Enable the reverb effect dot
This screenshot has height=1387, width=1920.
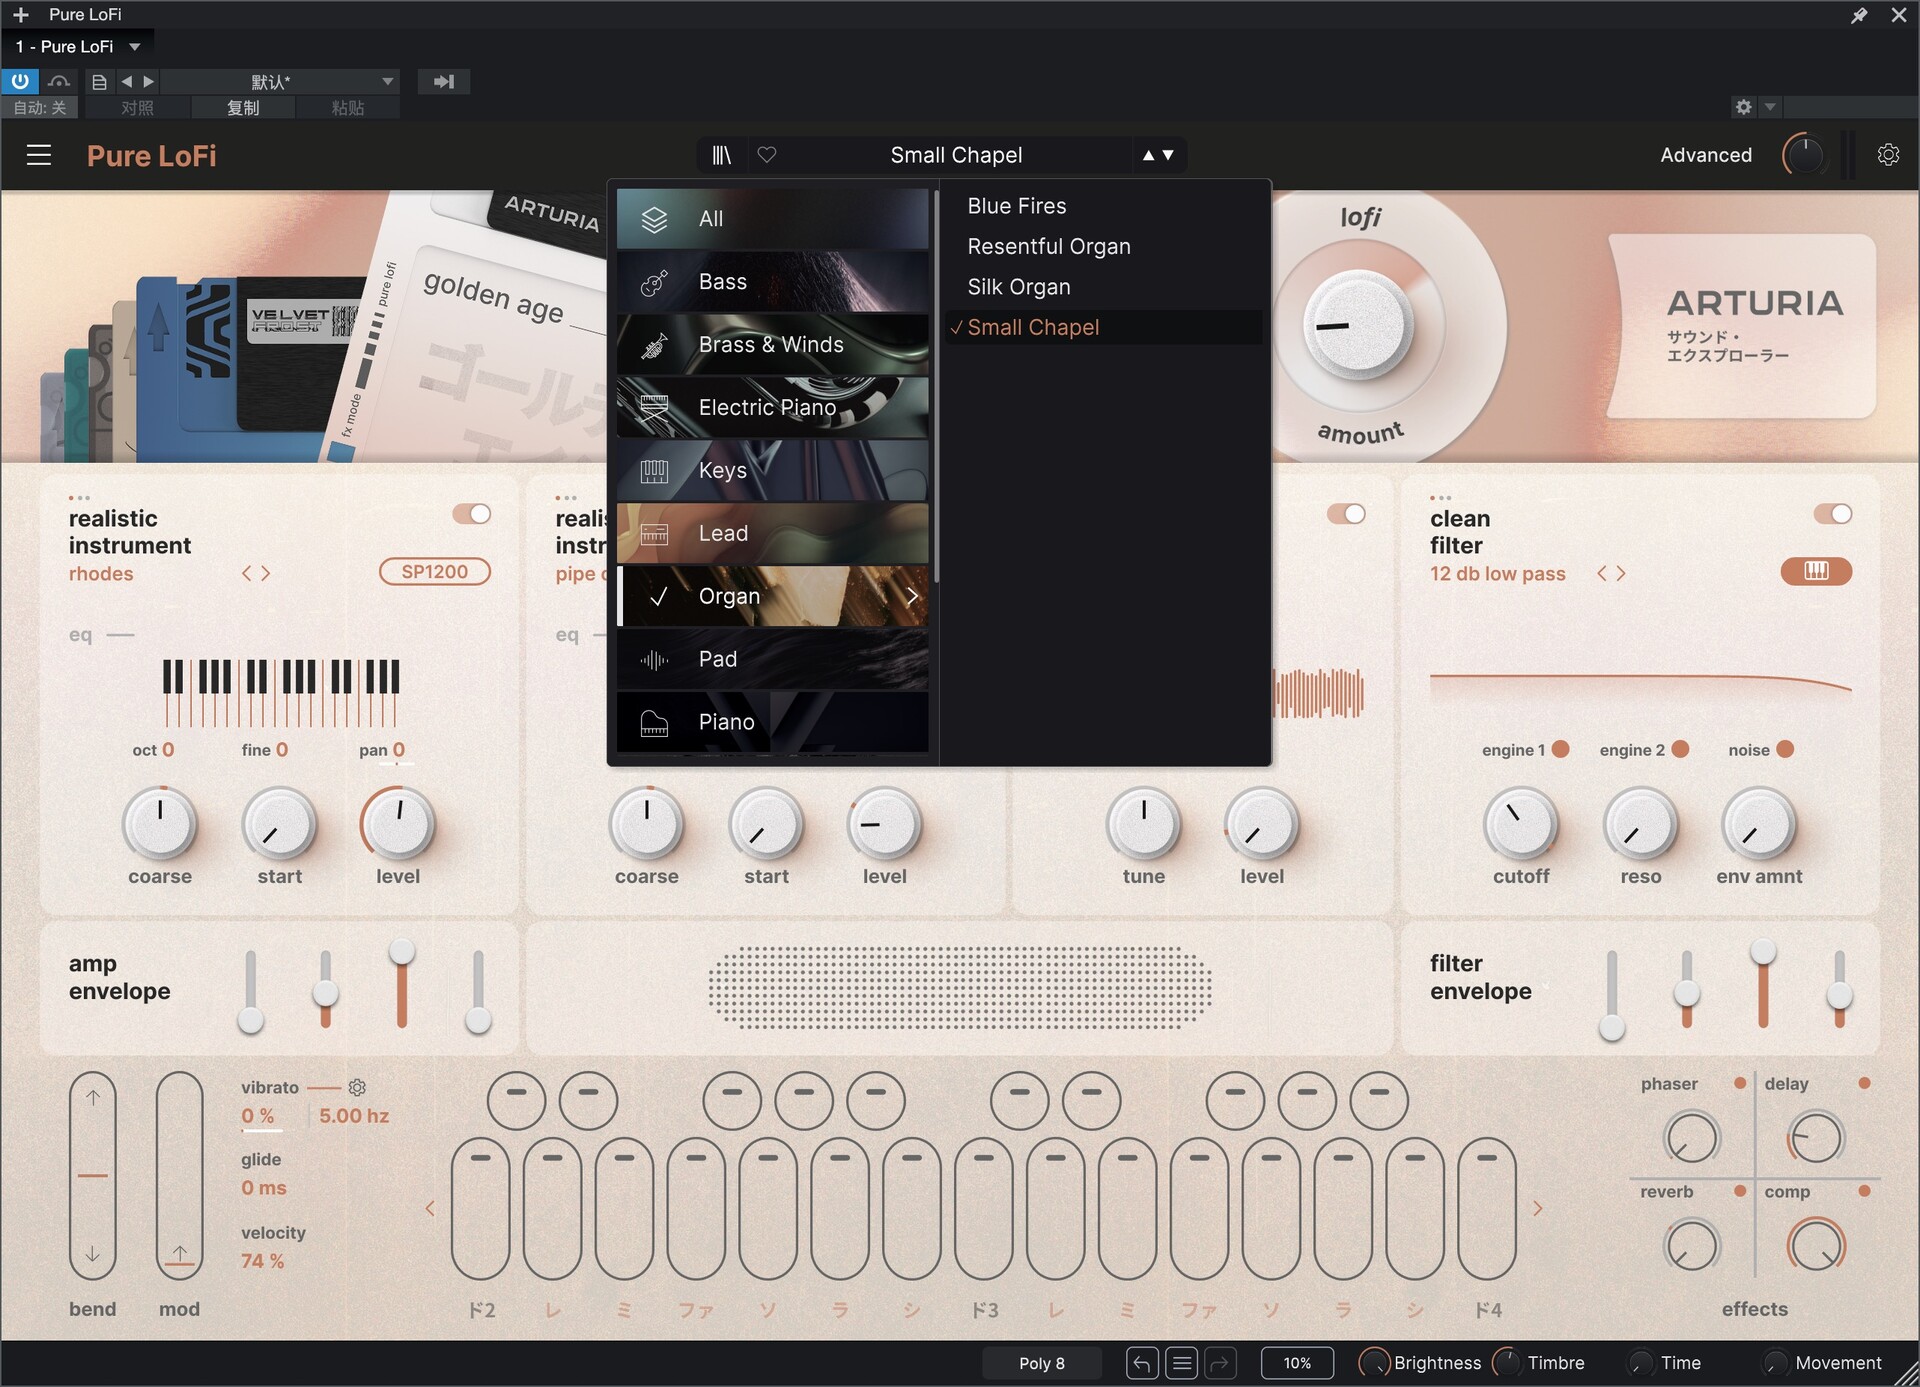pyautogui.click(x=1740, y=1191)
